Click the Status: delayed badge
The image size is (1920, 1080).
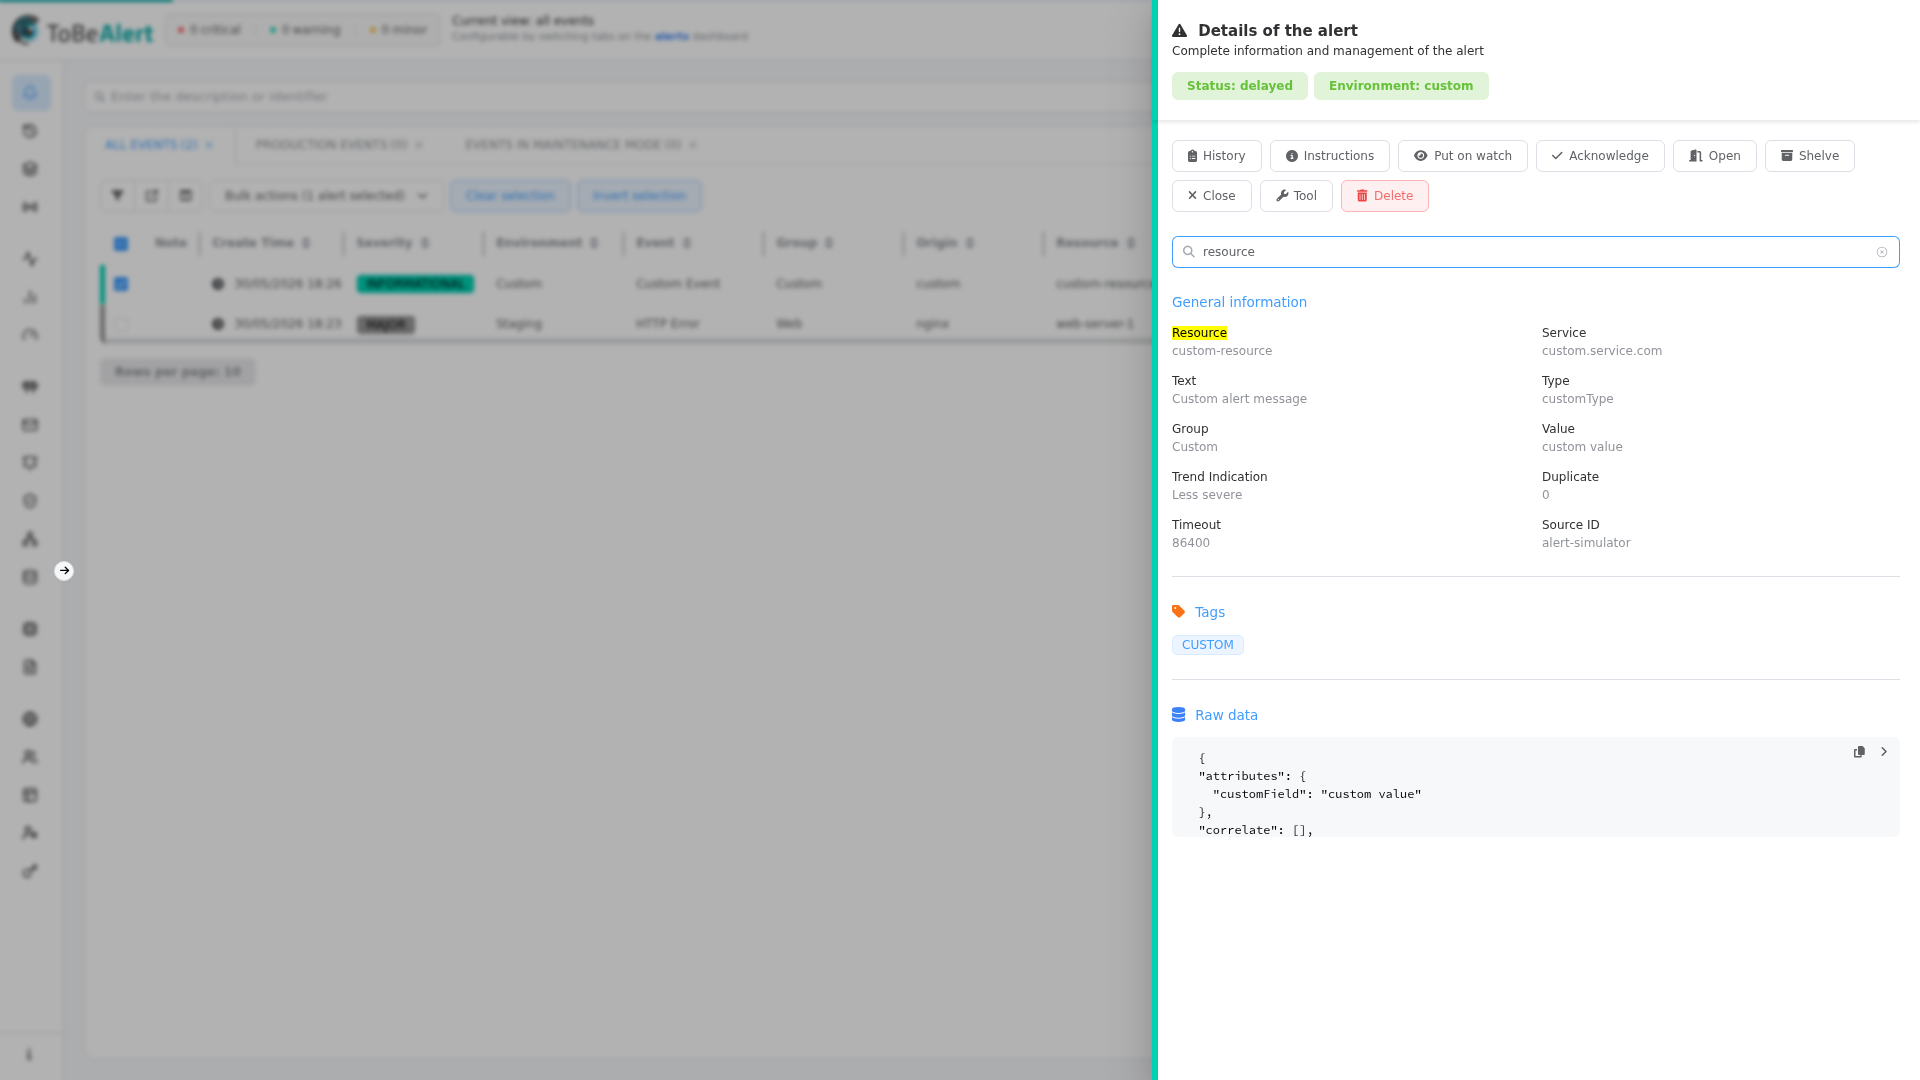pos(1239,86)
